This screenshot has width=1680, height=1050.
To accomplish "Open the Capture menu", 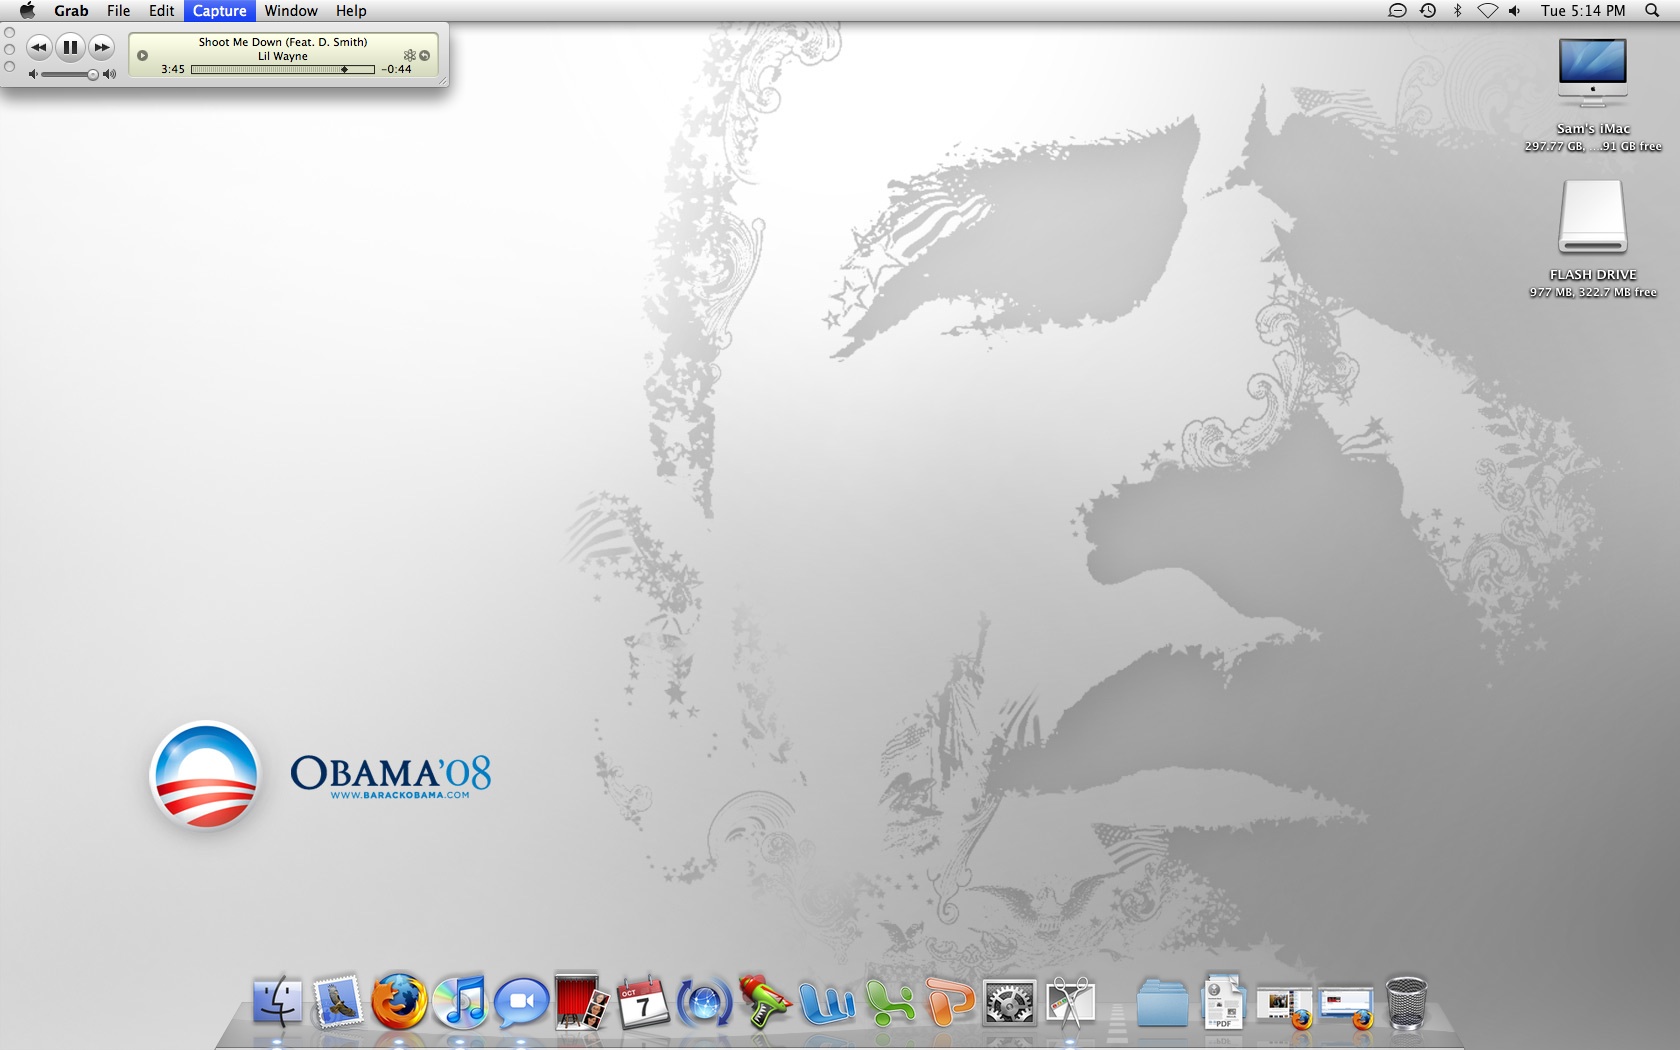I will click(220, 11).
